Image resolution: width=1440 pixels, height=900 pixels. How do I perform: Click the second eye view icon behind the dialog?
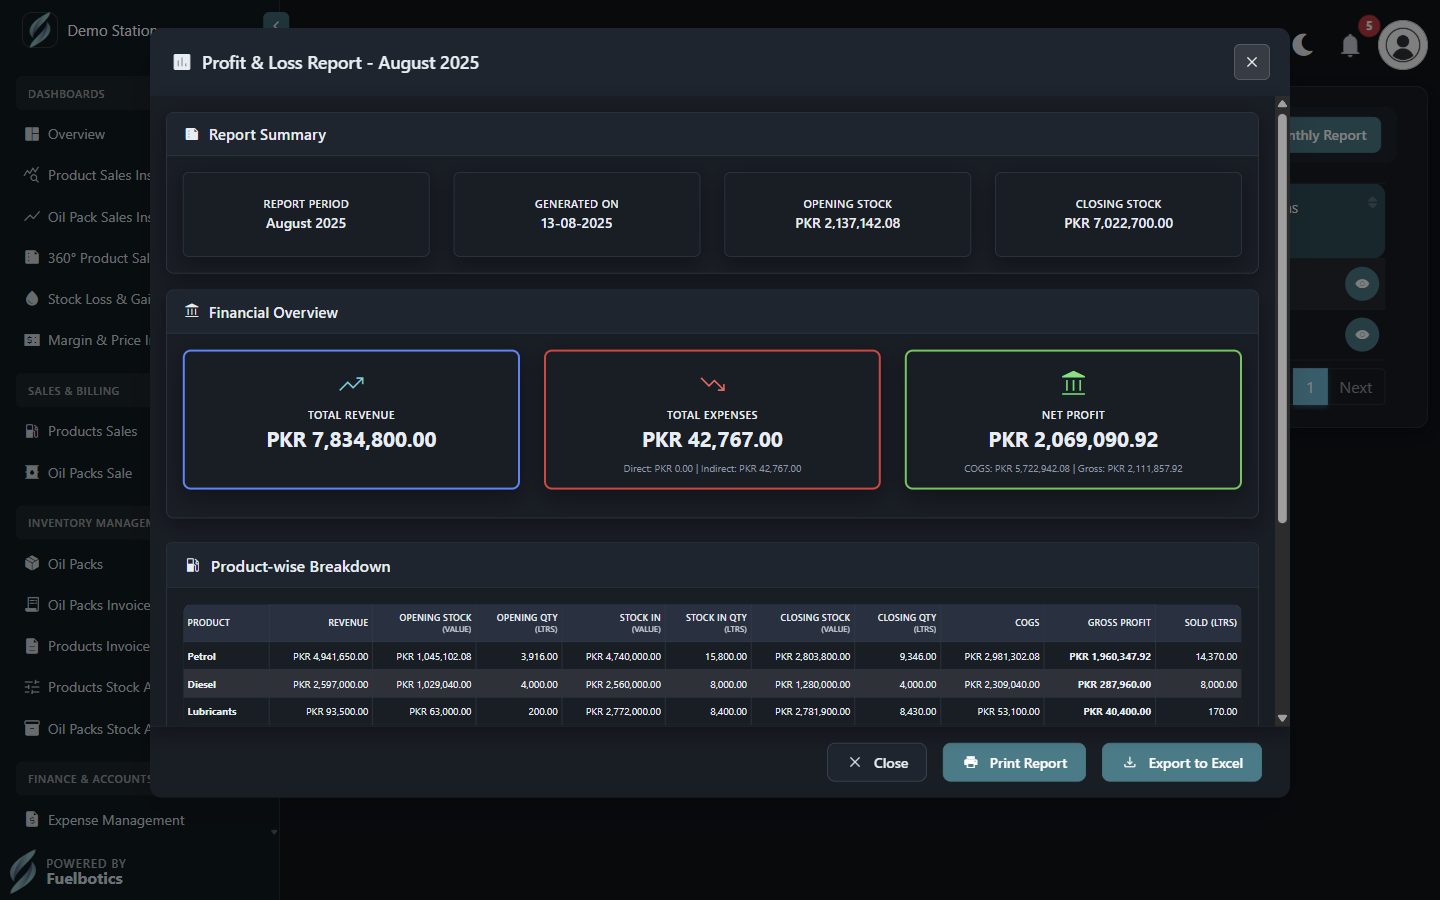1362,335
